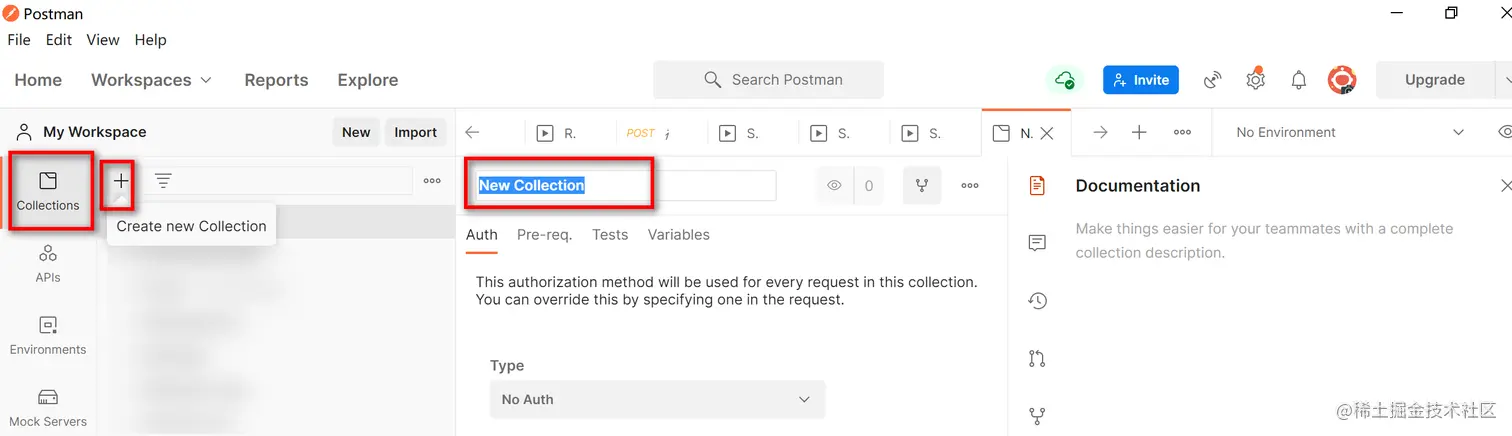
Task: Open the File menu
Action: (x=19, y=40)
